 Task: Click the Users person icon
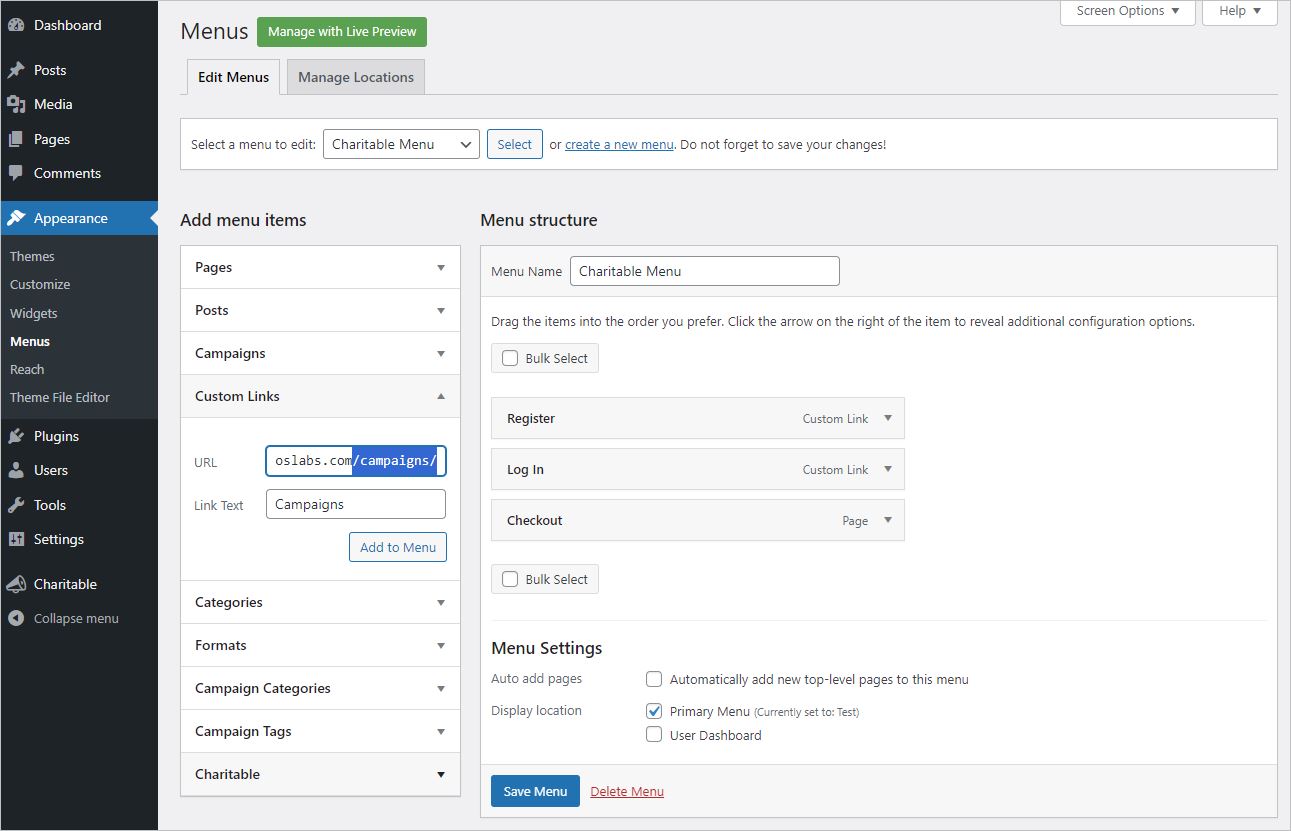tap(16, 470)
